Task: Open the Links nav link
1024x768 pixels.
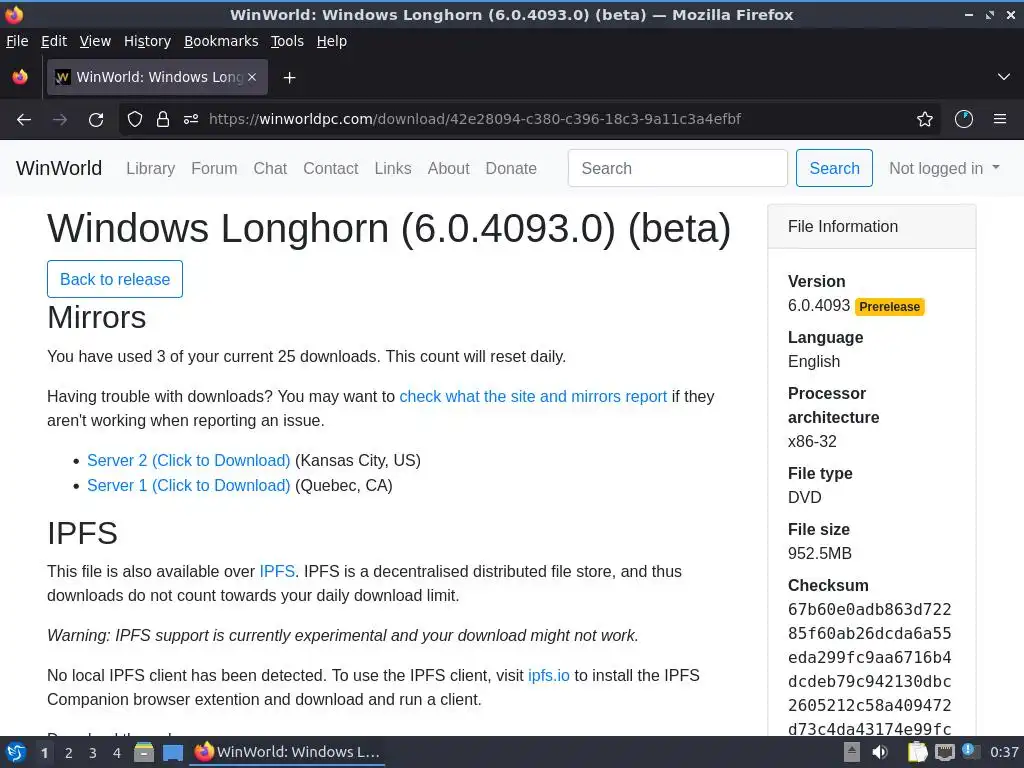Action: pos(393,168)
